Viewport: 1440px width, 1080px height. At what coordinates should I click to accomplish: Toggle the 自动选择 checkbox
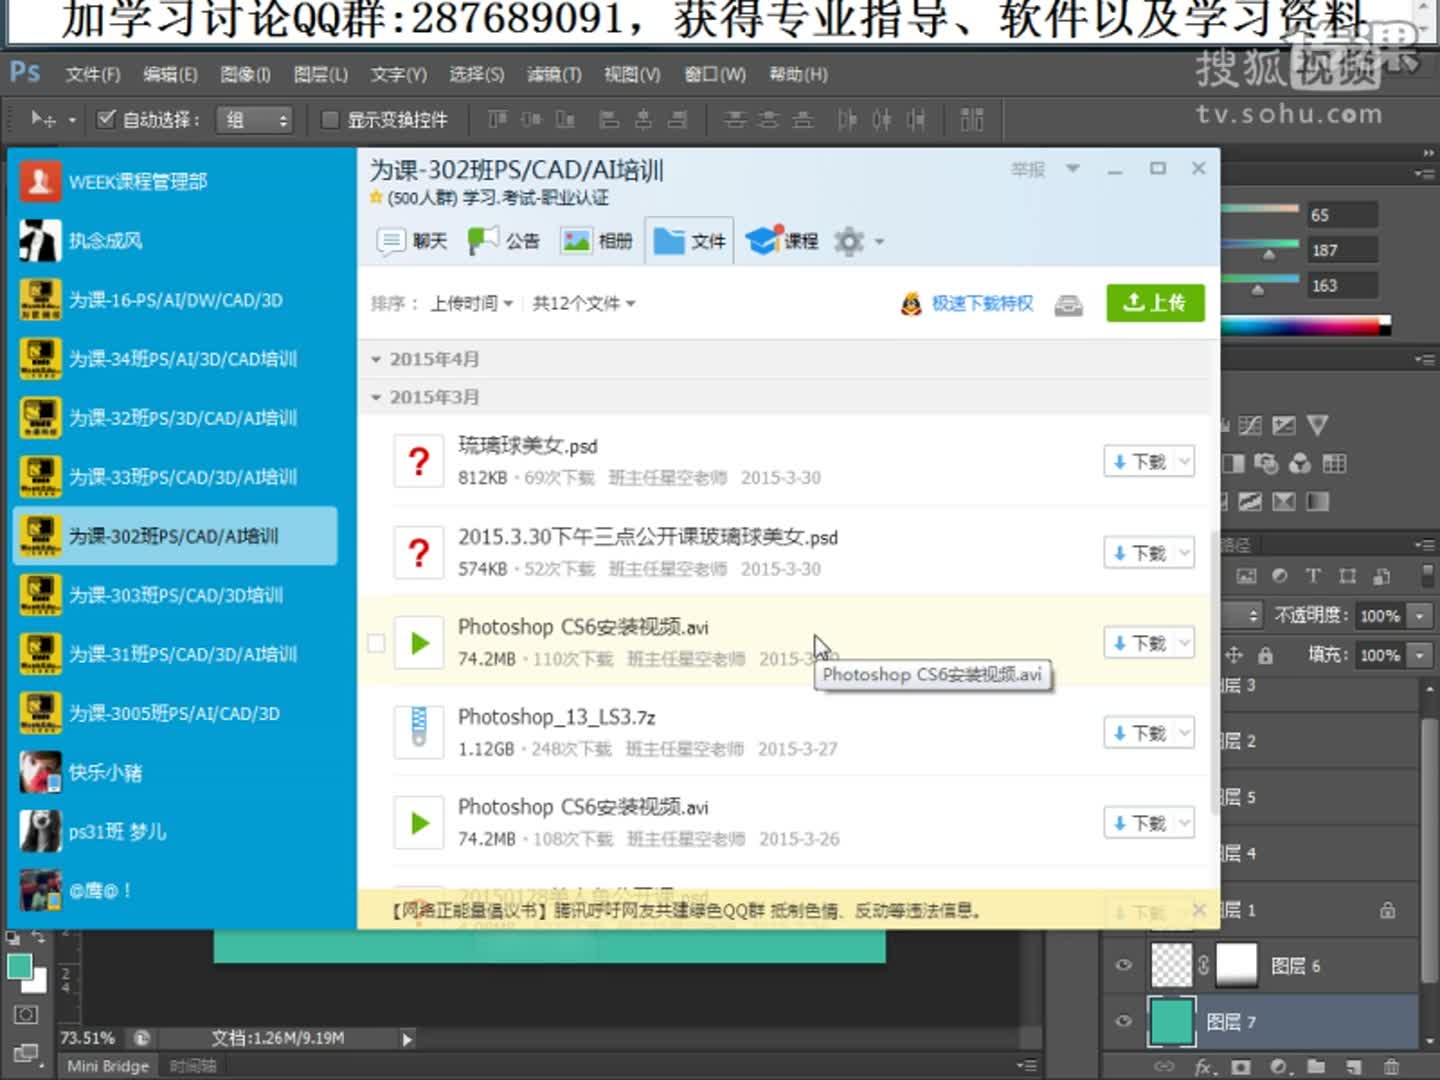[106, 119]
